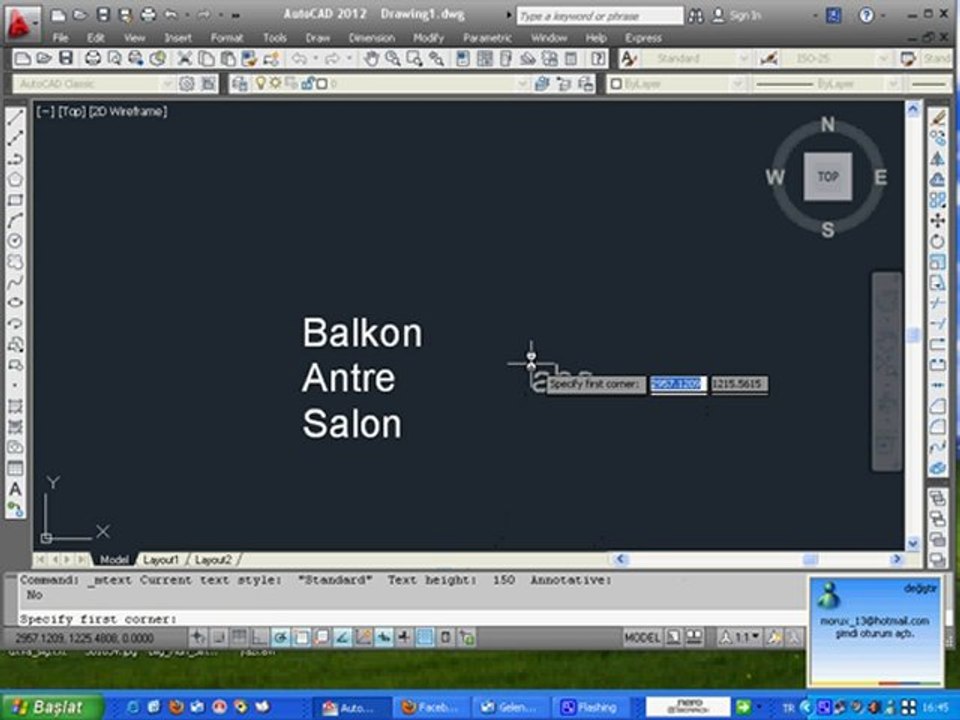Pick the Spline draw tool
960x720 pixels.
coord(15,282)
